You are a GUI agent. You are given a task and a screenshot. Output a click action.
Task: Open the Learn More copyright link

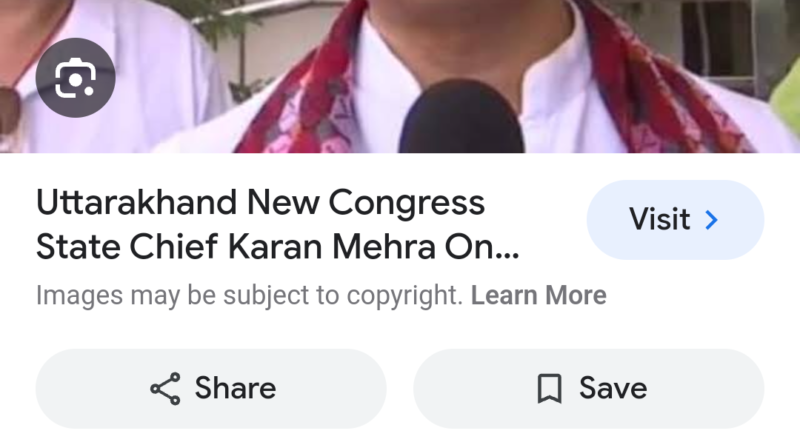pos(538,295)
